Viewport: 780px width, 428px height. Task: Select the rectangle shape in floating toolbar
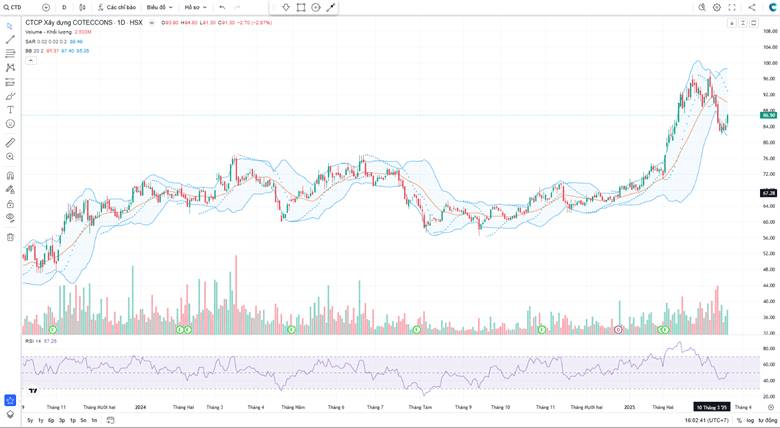[301, 7]
